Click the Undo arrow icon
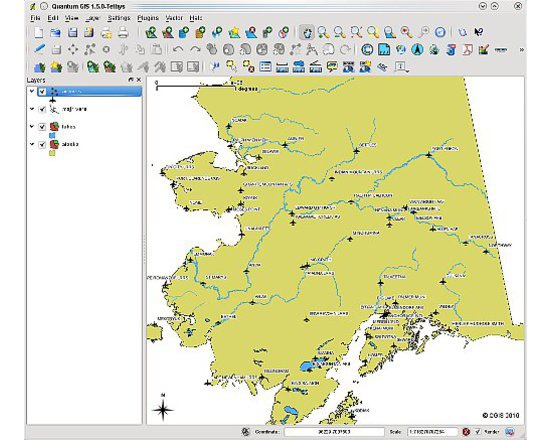This screenshot has height=440, width=550. tap(178, 49)
